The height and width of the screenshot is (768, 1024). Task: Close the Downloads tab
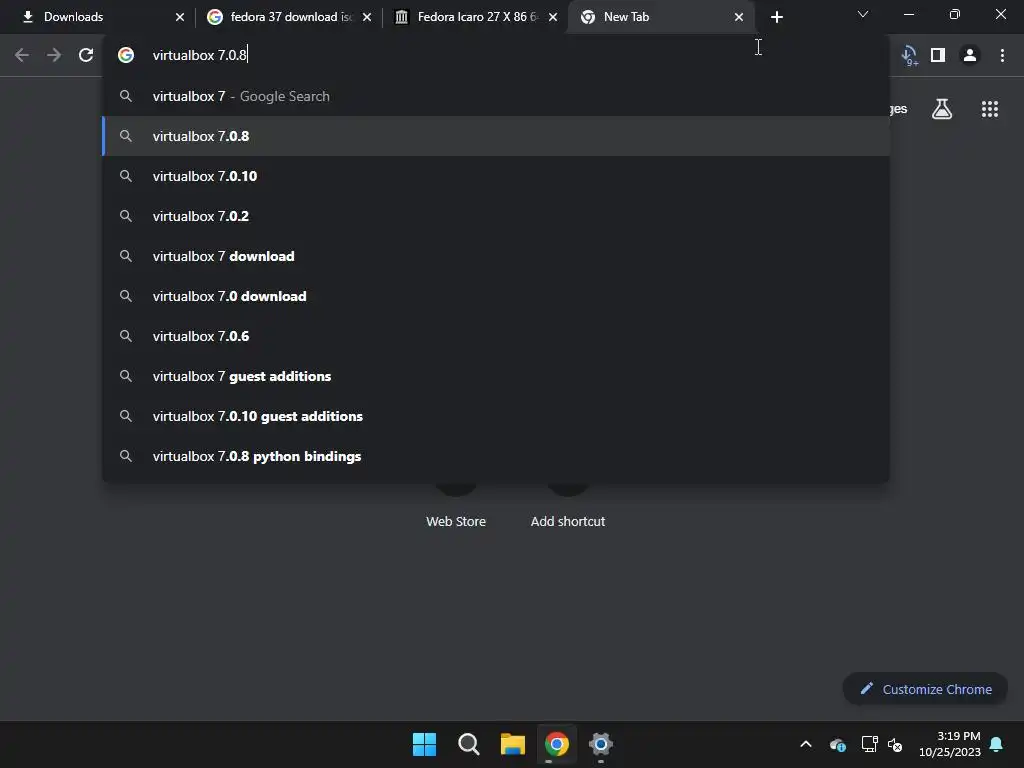tap(180, 17)
